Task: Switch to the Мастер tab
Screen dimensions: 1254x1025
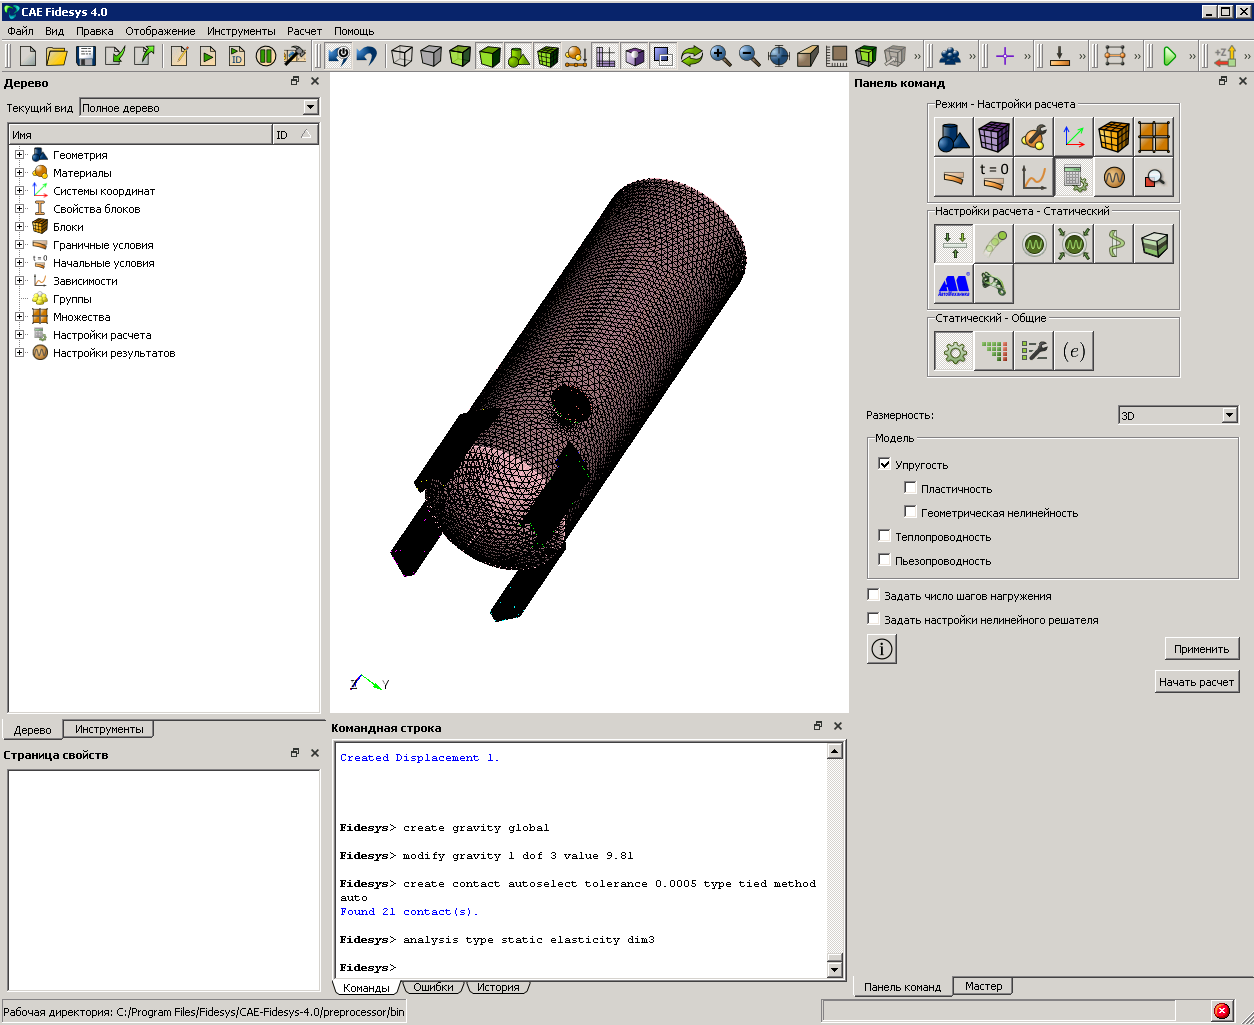Action: 983,986
